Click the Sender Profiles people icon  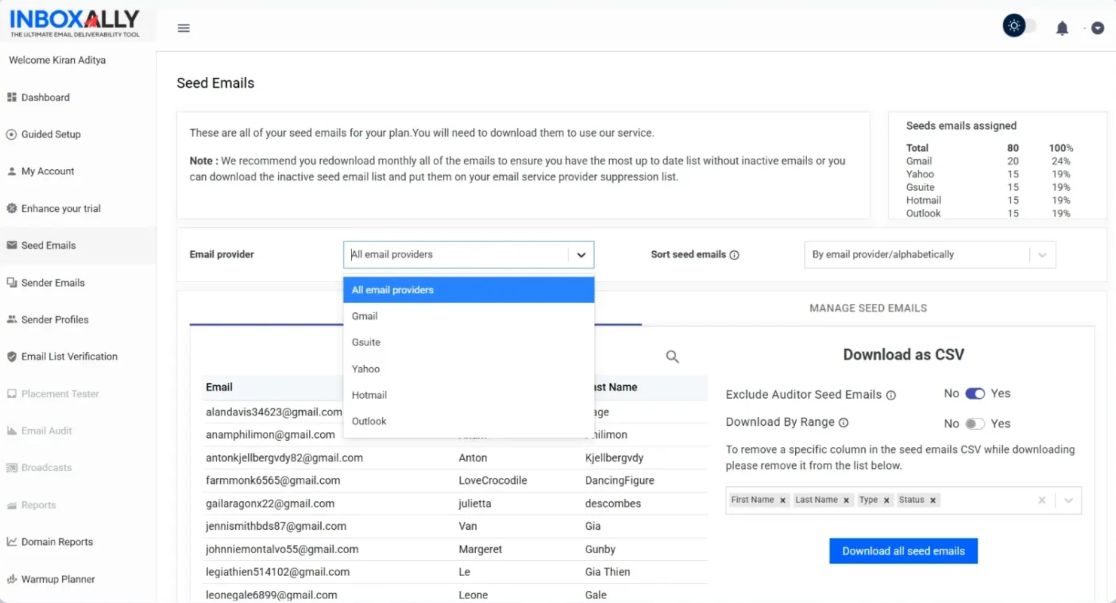click(11, 319)
